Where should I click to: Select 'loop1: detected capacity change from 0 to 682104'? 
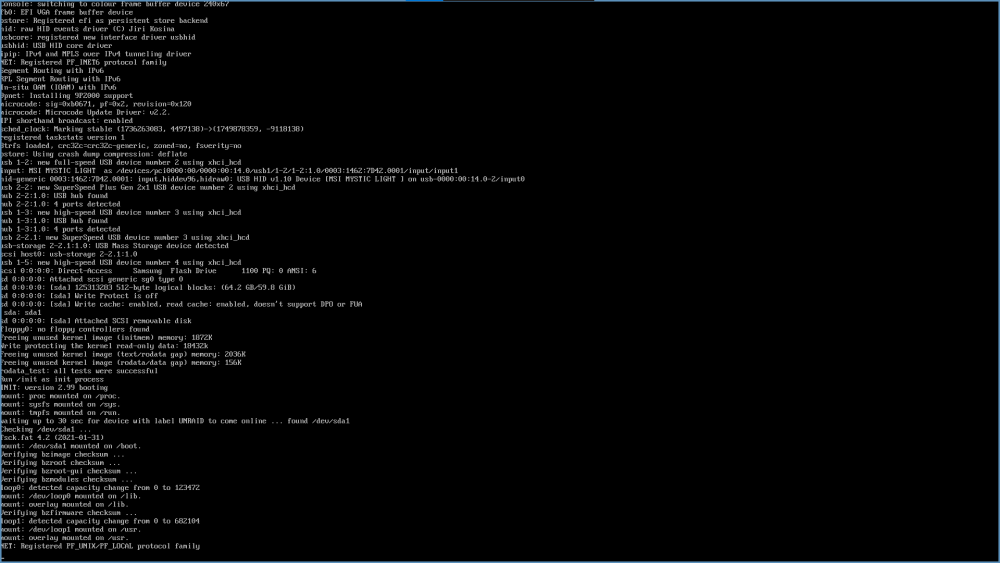100,520
